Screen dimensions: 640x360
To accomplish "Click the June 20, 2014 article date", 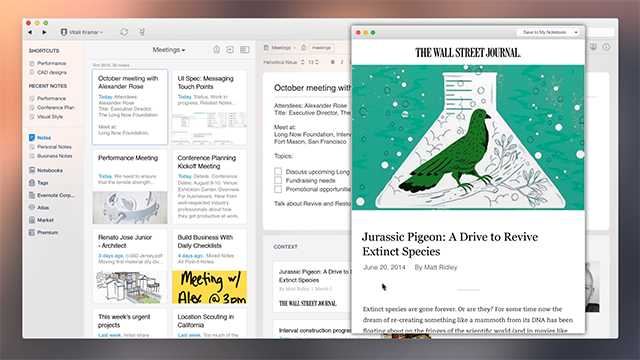I will point(384,267).
